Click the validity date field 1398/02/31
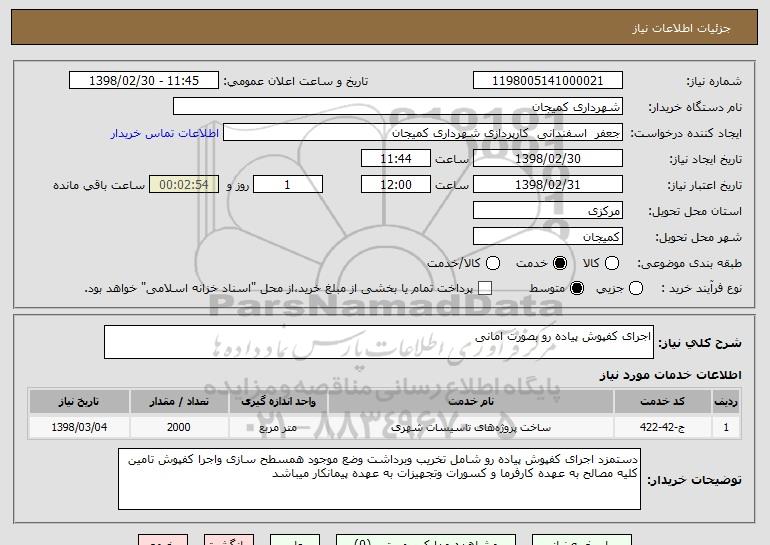The width and height of the screenshot is (770, 545). coord(548,185)
